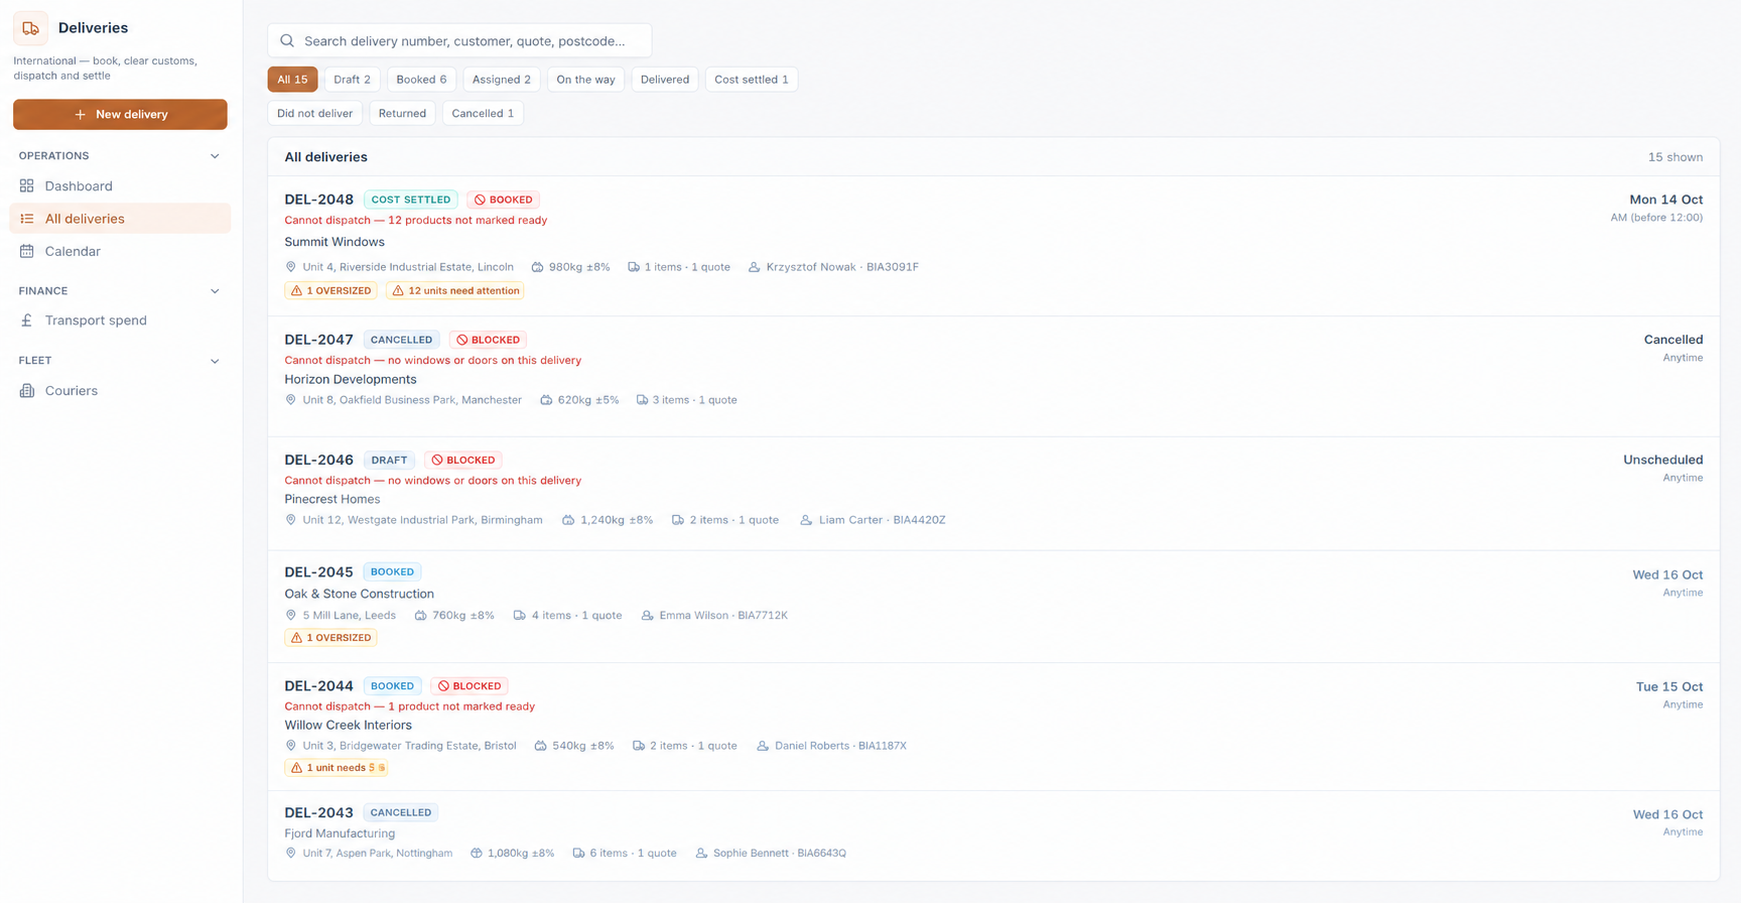
Task: Click the BLOCKED badge on DEL-2047
Action: pos(488,340)
